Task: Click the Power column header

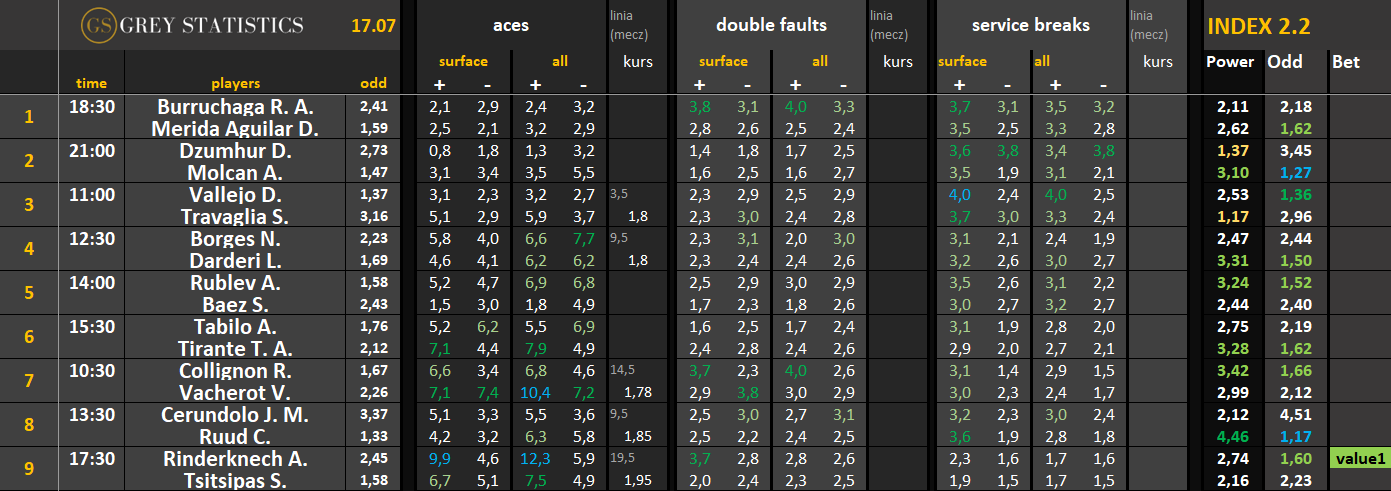Action: click(x=1230, y=62)
